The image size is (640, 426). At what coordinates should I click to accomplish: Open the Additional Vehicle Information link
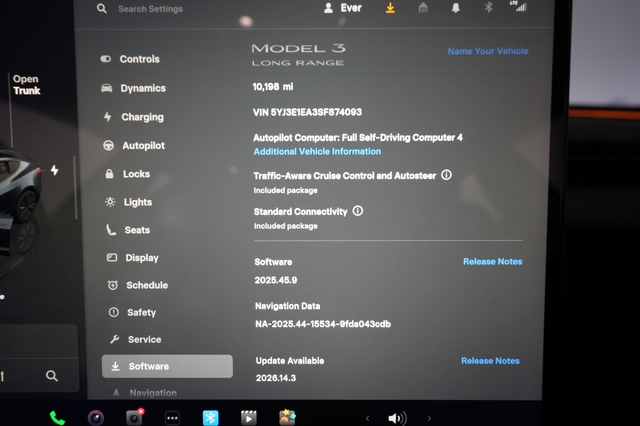click(317, 152)
